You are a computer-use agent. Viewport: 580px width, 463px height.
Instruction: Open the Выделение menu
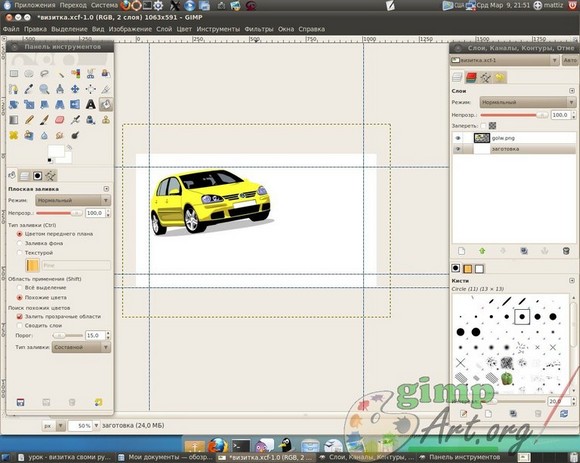[x=69, y=29]
